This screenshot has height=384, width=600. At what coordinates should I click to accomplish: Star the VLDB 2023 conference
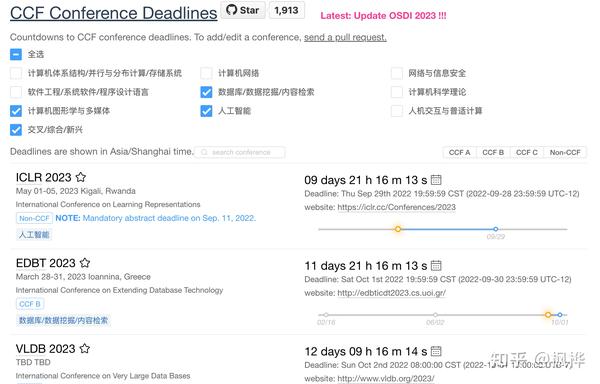click(x=85, y=348)
